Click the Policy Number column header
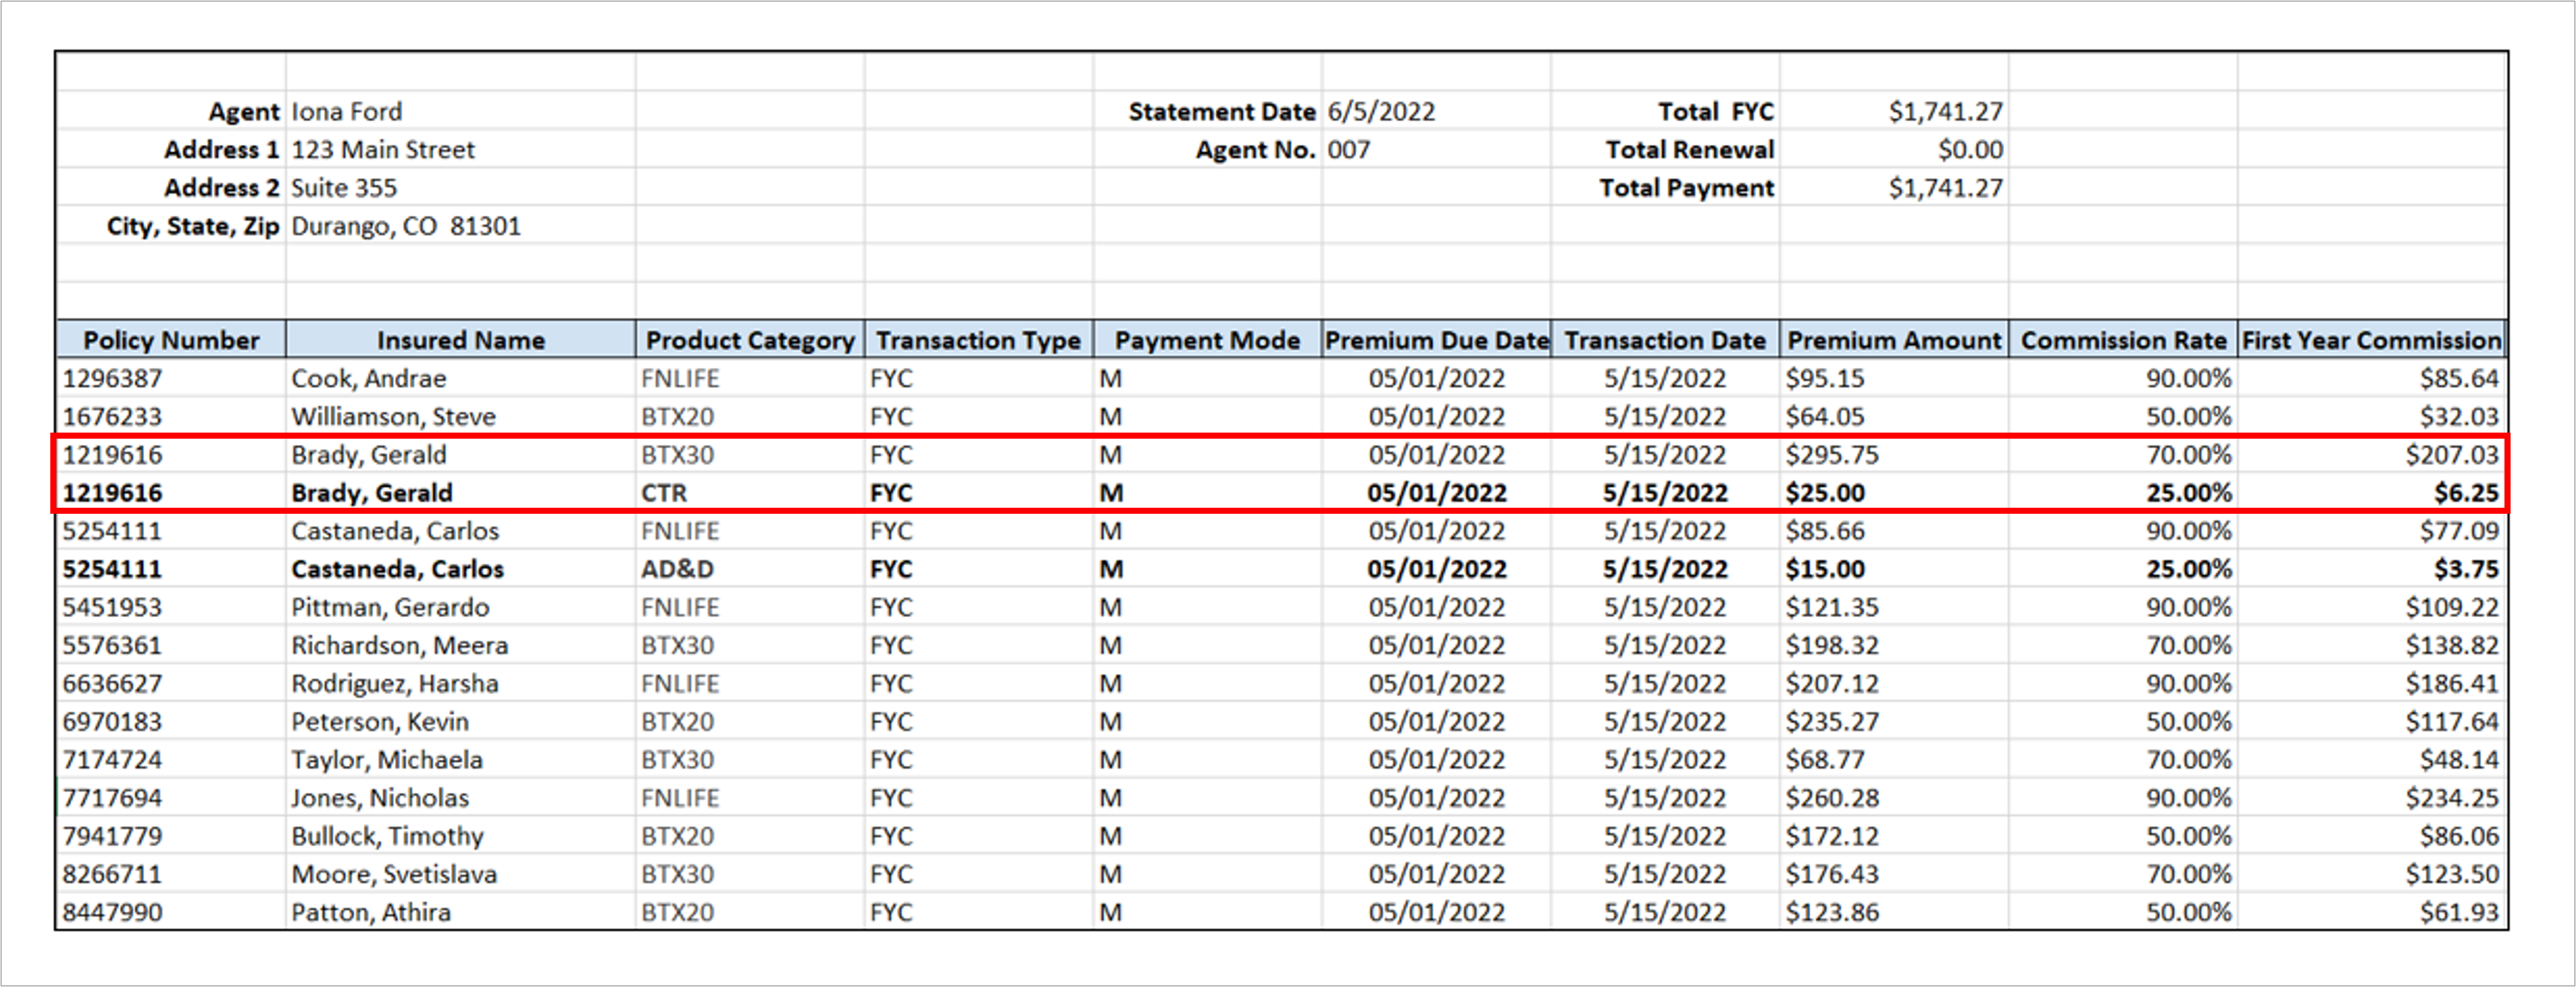This screenshot has width=2576, height=987. [x=170, y=340]
